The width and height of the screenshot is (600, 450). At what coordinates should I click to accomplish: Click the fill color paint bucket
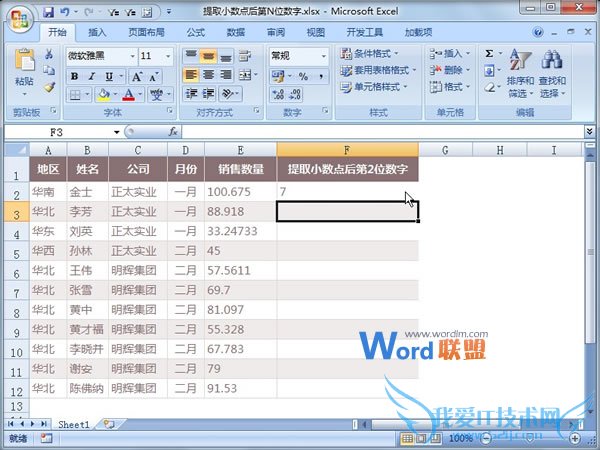coord(103,94)
